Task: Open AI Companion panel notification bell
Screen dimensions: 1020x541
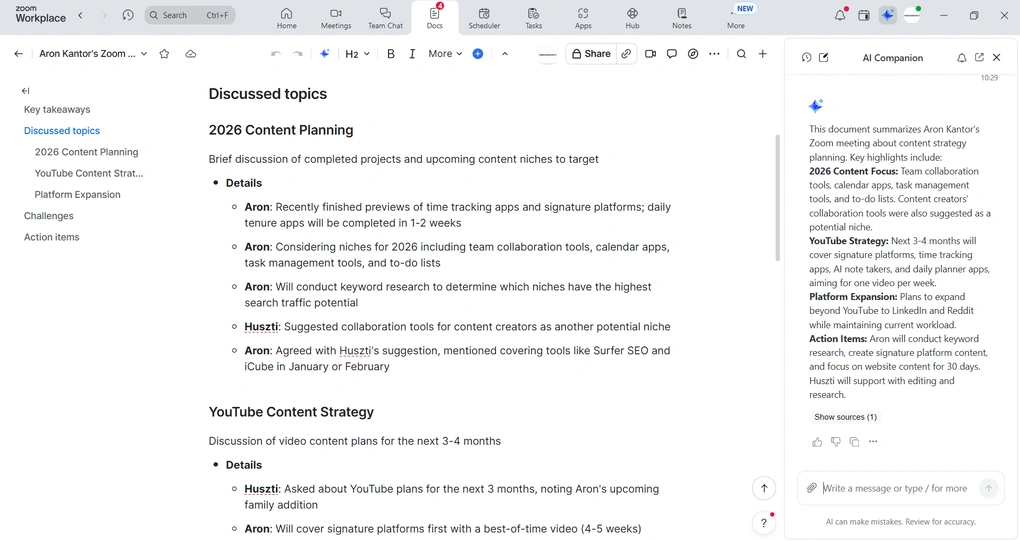Action: pyautogui.click(x=961, y=57)
